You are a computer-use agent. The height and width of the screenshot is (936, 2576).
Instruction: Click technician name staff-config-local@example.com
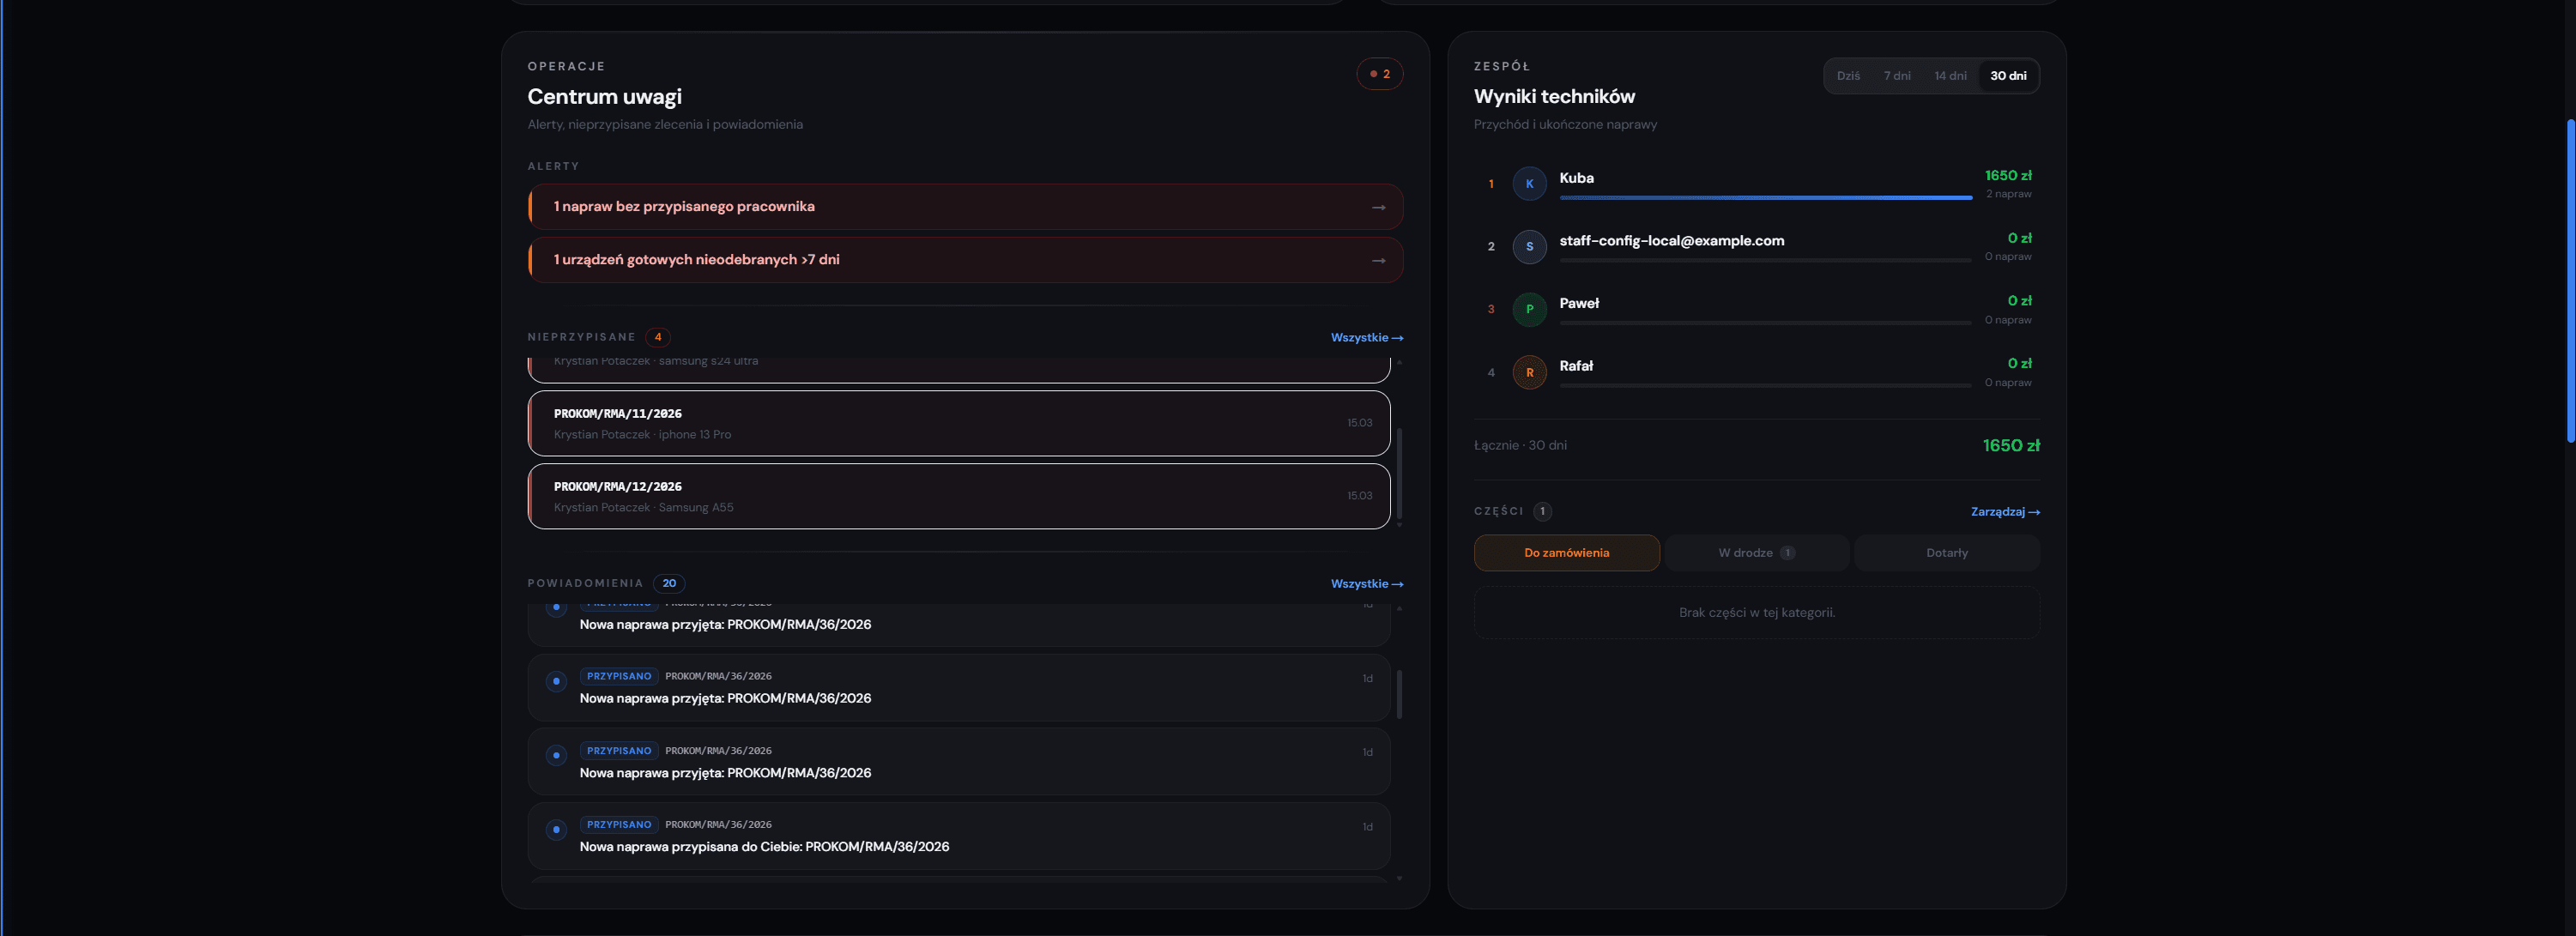coord(1672,241)
